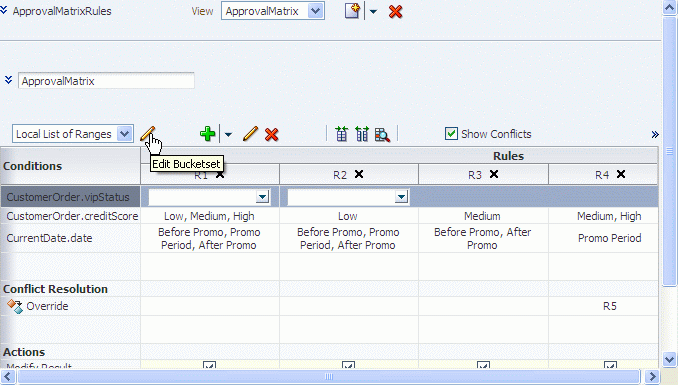Expand the toolbar overflow chevron

pos(655,135)
